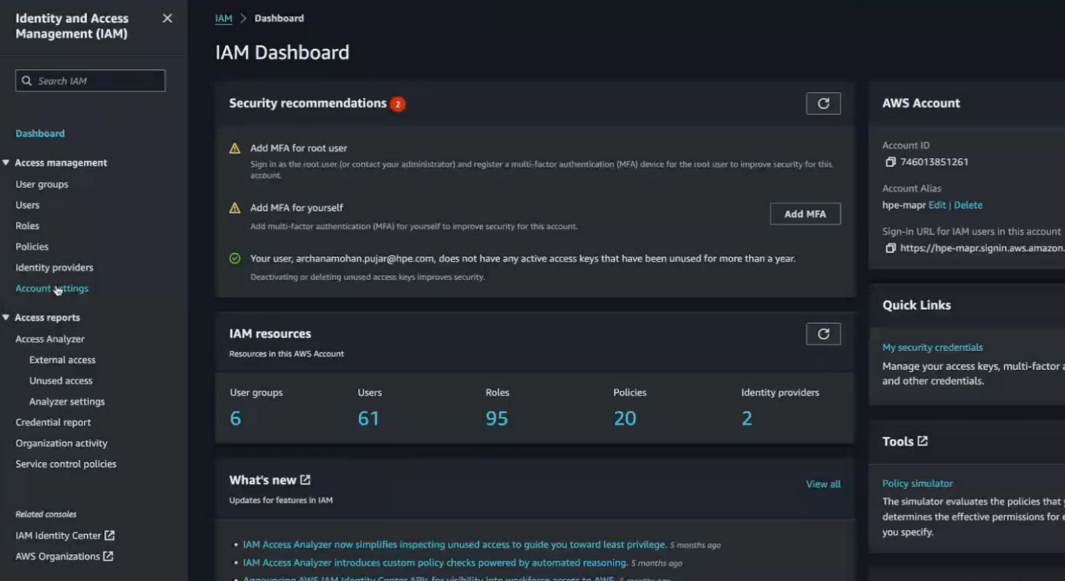
Task: Click the warning icon beside Add MFA for root user
Action: pos(235,148)
